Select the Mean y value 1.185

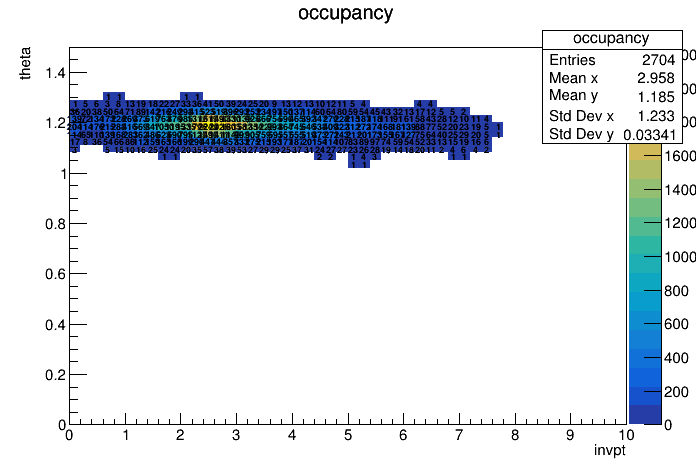pyautogui.click(x=656, y=97)
